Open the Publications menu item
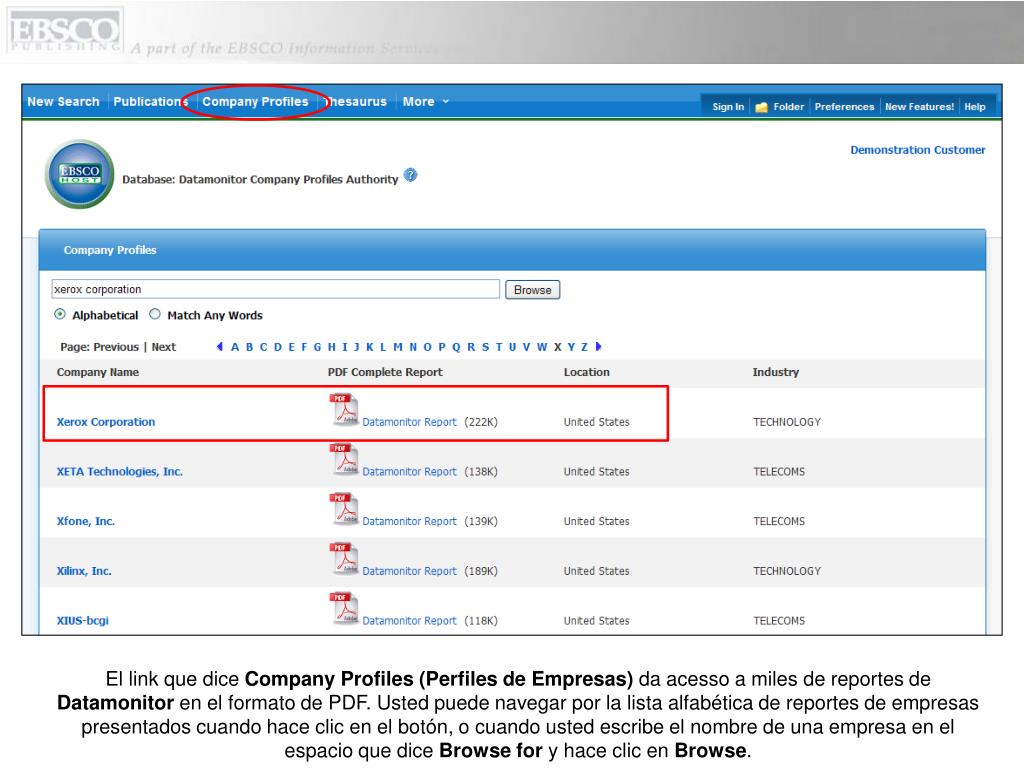This screenshot has height=768, width=1024. tap(151, 102)
